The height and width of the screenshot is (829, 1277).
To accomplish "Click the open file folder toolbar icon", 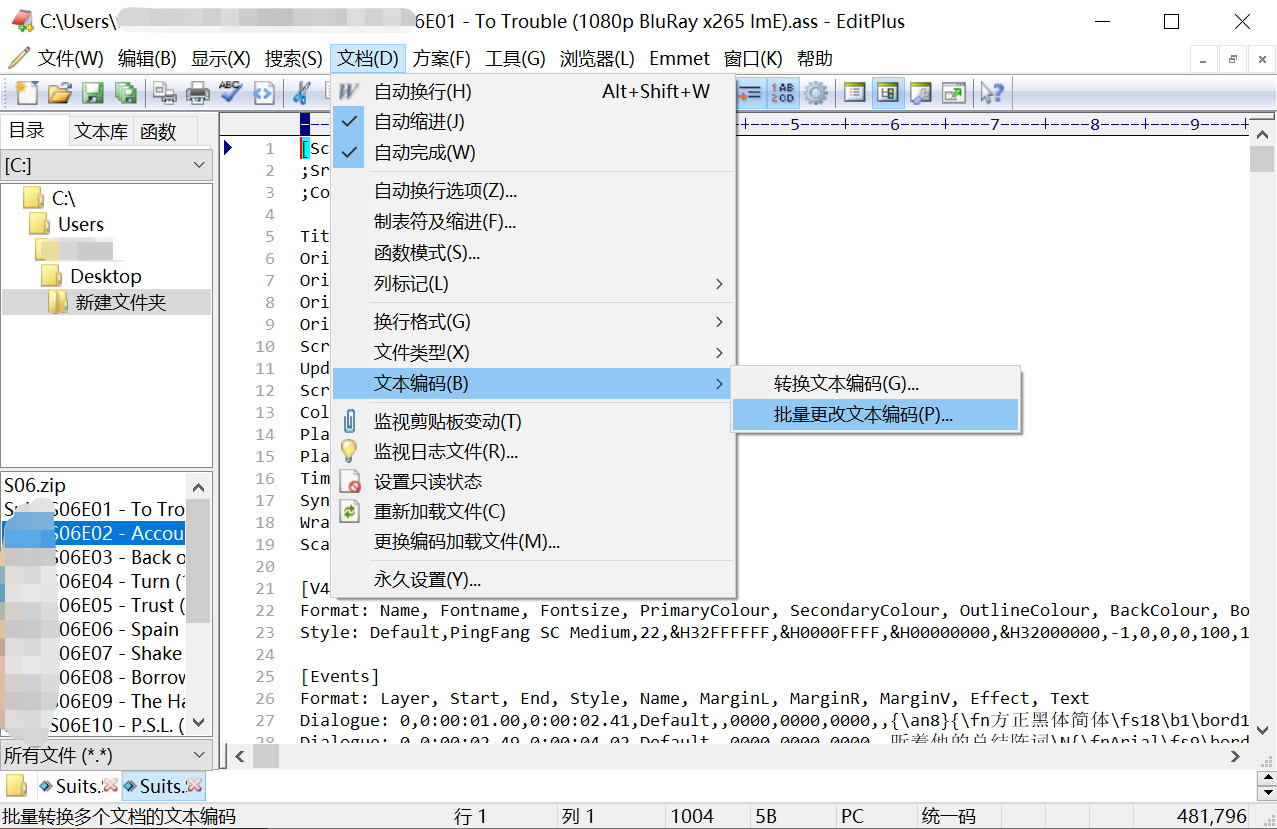I will click(60, 93).
